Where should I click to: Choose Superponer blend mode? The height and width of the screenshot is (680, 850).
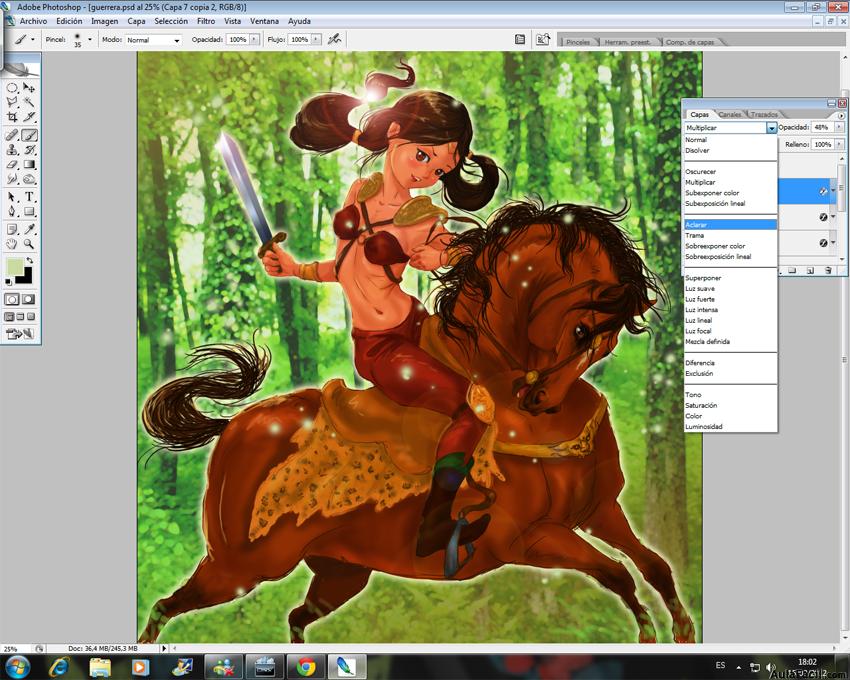click(x=730, y=278)
